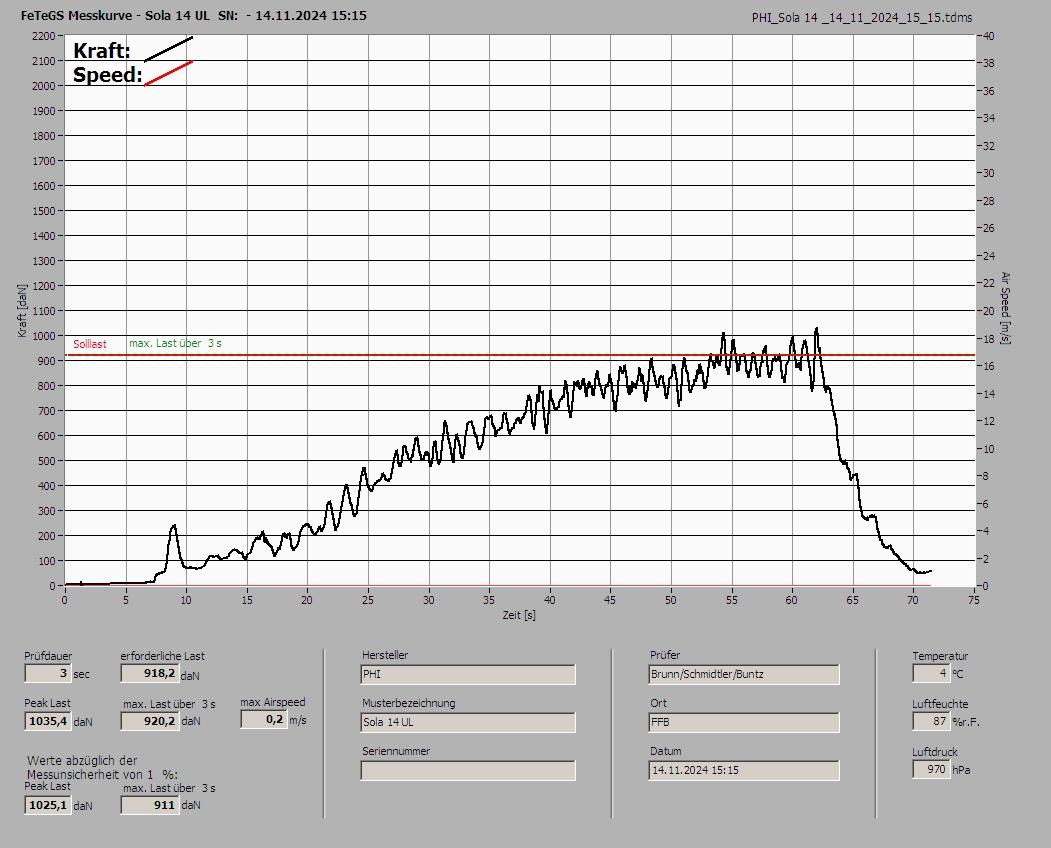This screenshot has height=848, width=1051.
Task: Click the Luftdruck label
Action: click(x=935, y=752)
